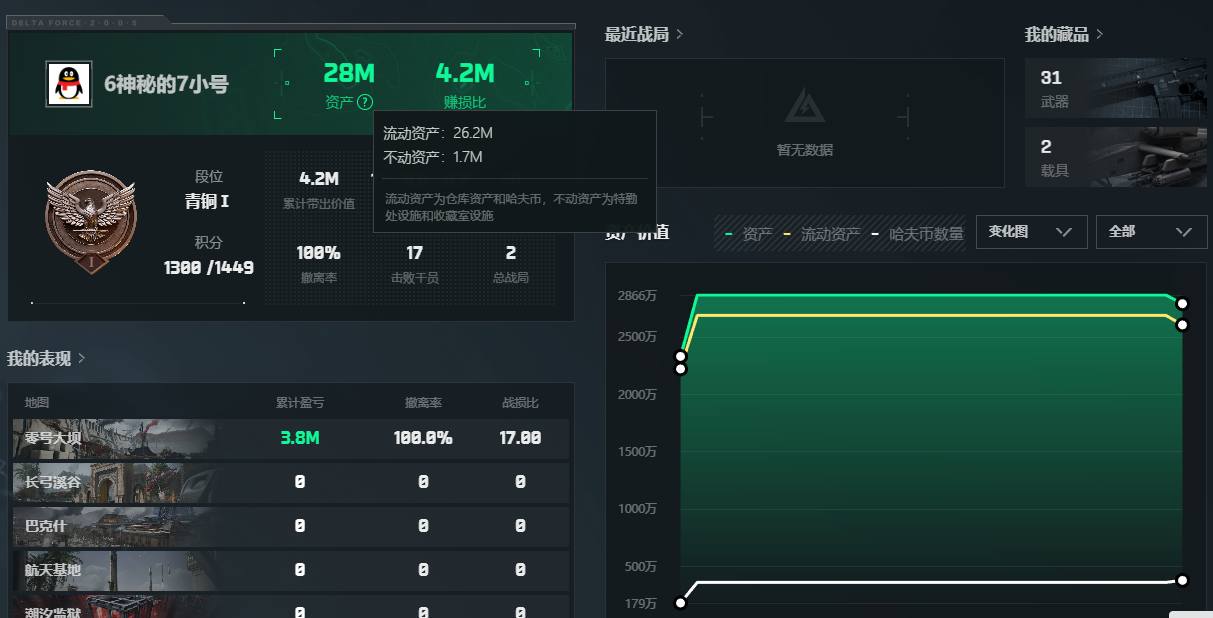Select the 航天基地 map row
The image size is (1213, 618).
tap(290, 570)
